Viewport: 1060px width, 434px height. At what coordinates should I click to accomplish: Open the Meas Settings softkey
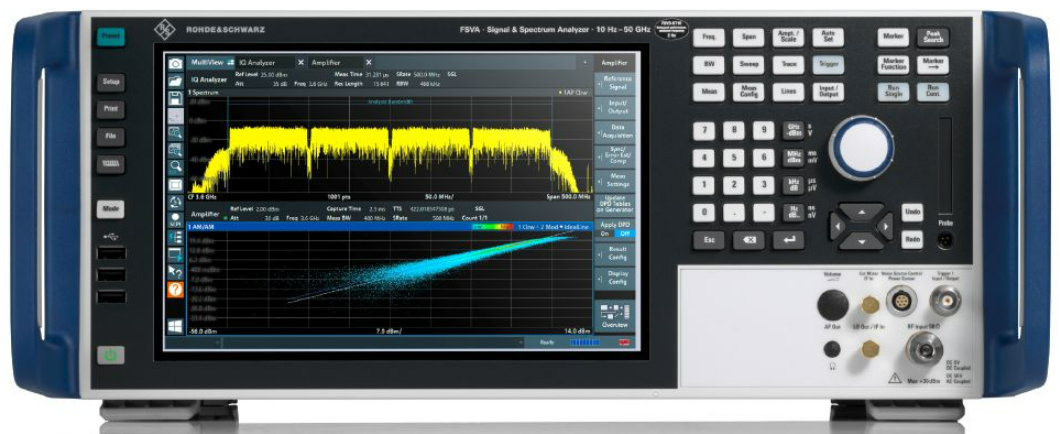click(615, 180)
